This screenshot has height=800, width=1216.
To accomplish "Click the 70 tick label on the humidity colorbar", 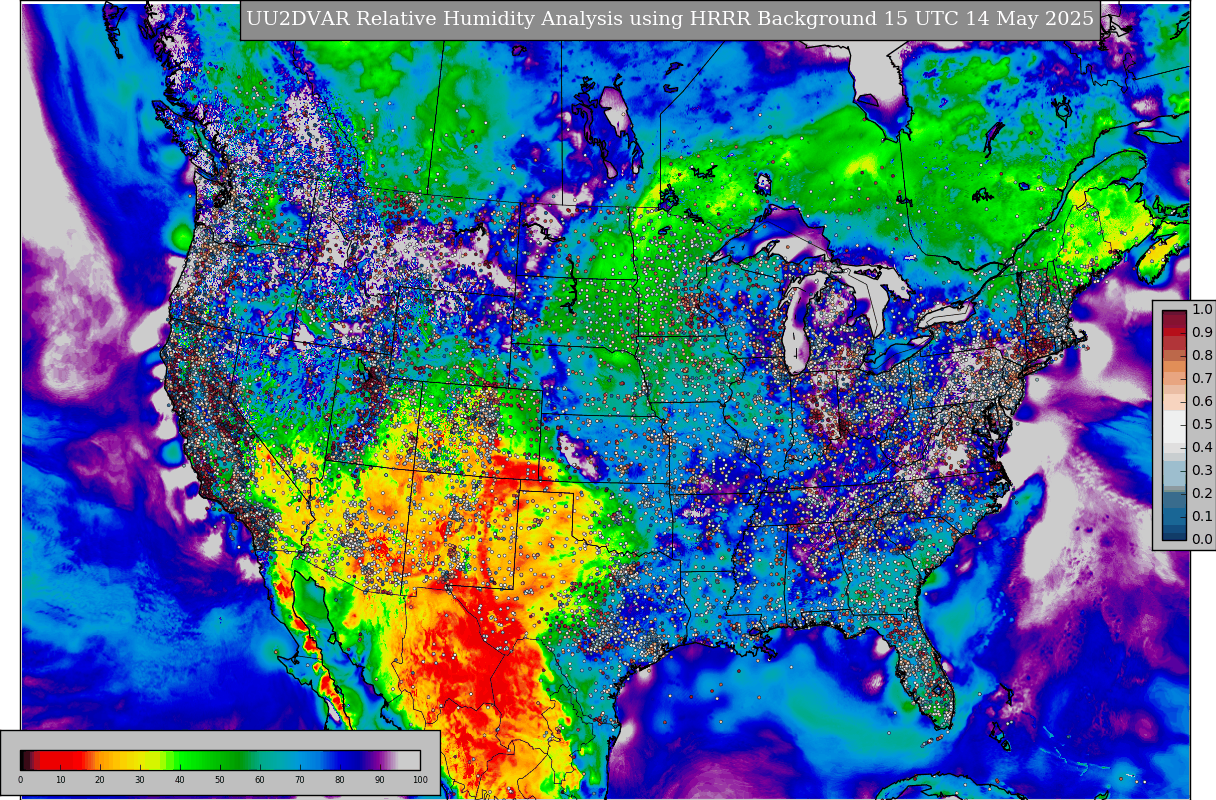I will pos(300,779).
